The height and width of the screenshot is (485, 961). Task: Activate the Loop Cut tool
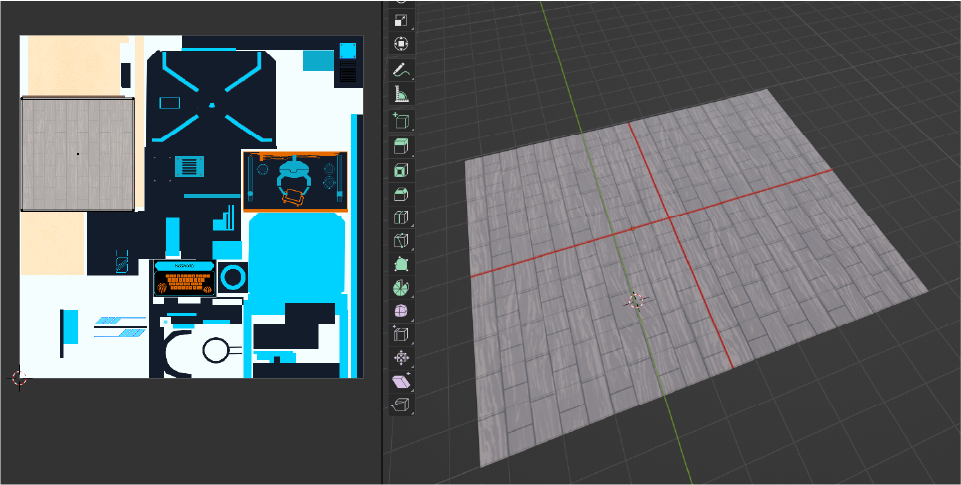coord(401,217)
